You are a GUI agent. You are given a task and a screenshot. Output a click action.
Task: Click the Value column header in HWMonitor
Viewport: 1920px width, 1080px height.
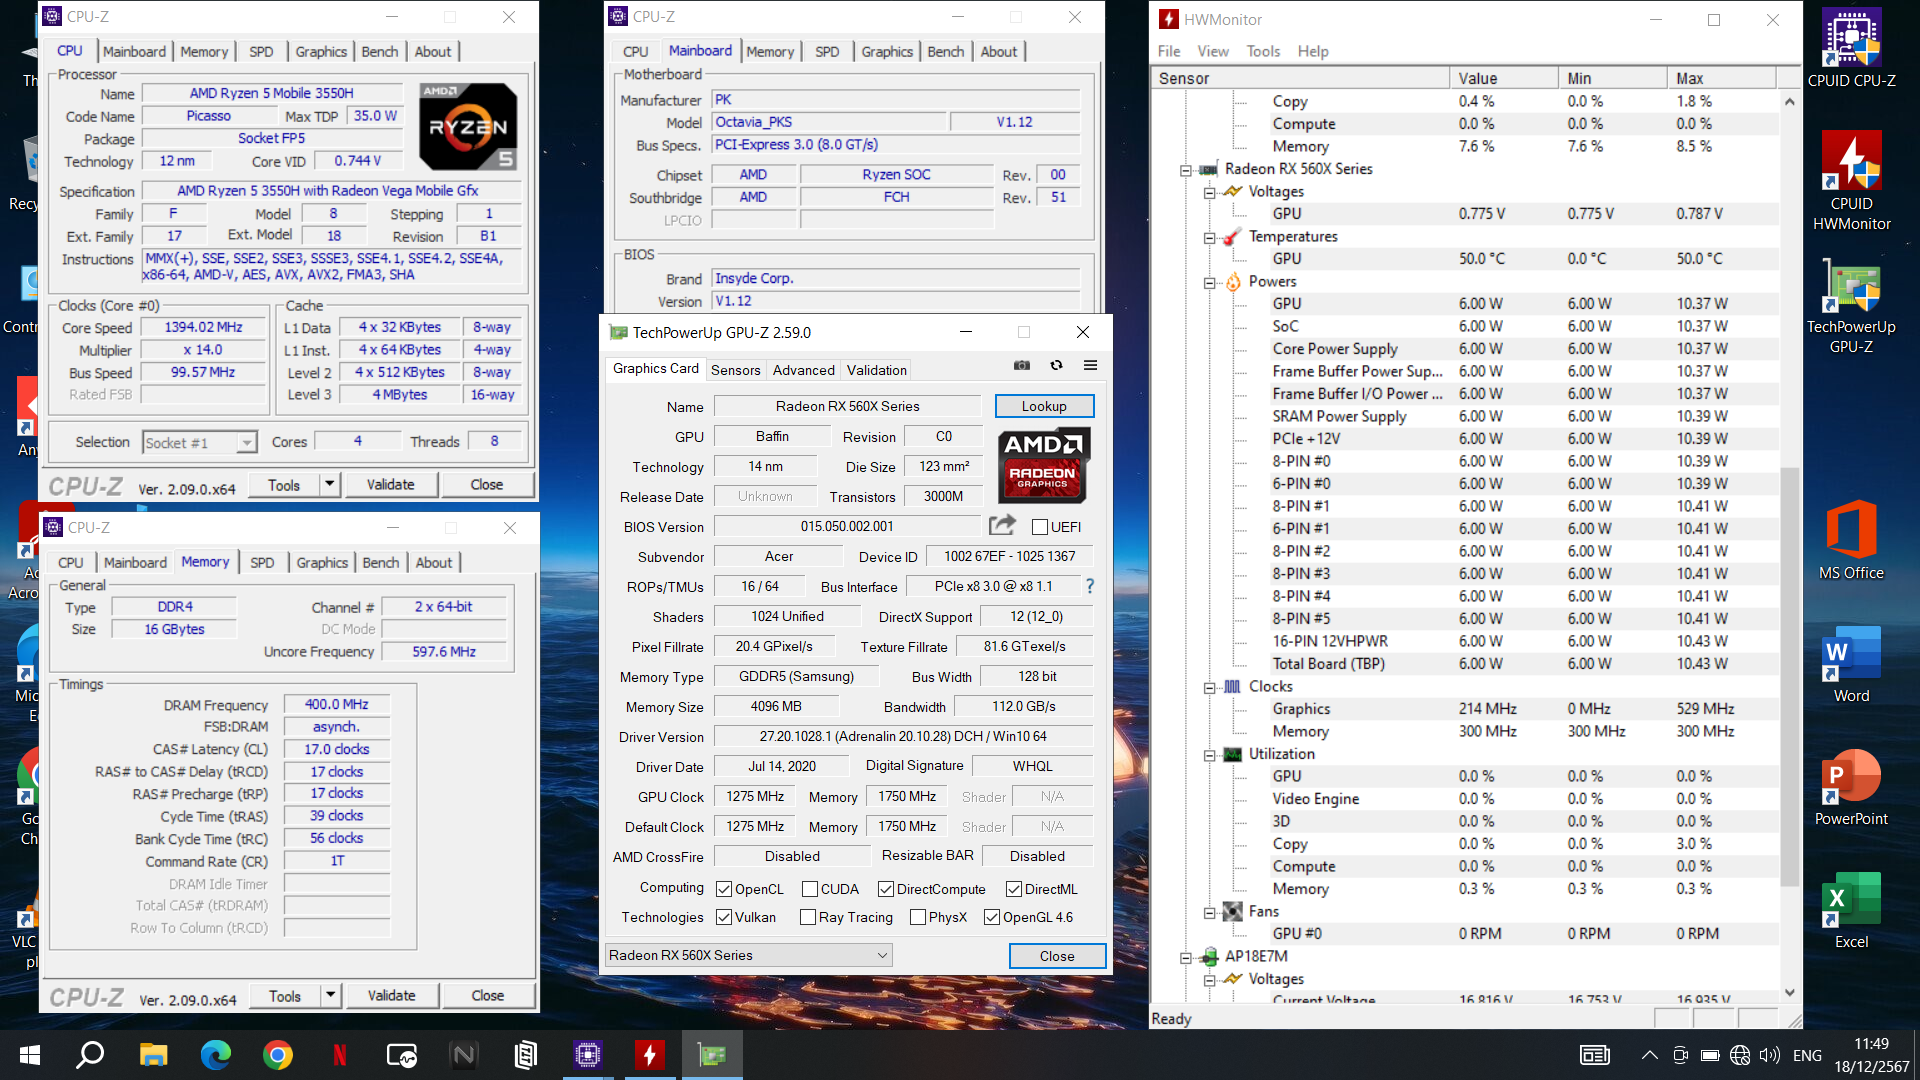pos(1503,78)
